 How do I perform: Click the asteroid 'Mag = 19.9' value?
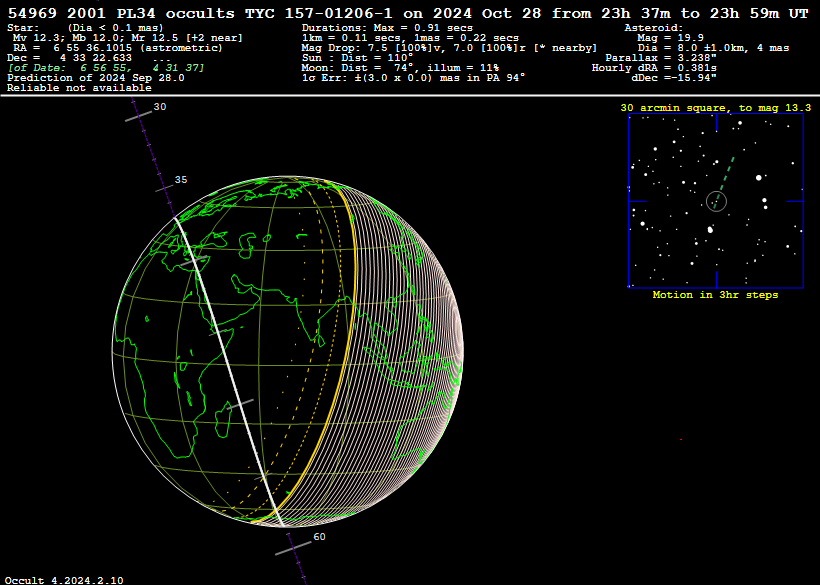point(670,38)
